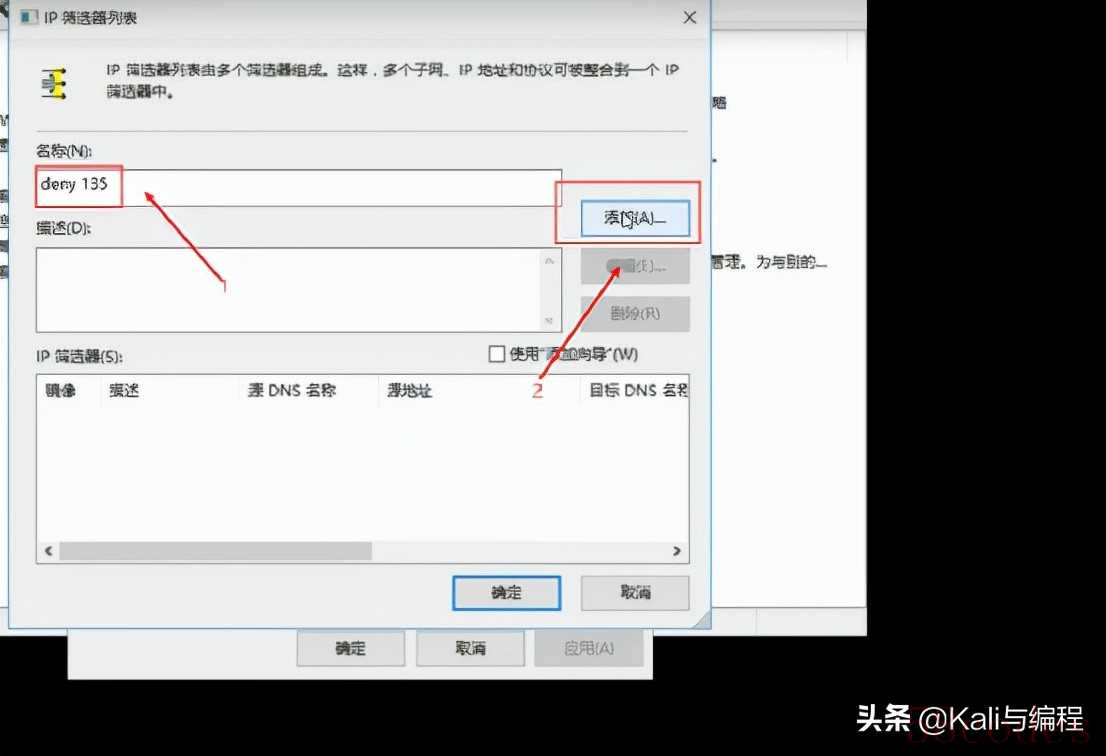Click the source DNS name column header
This screenshot has height=756, width=1106.
click(309, 390)
